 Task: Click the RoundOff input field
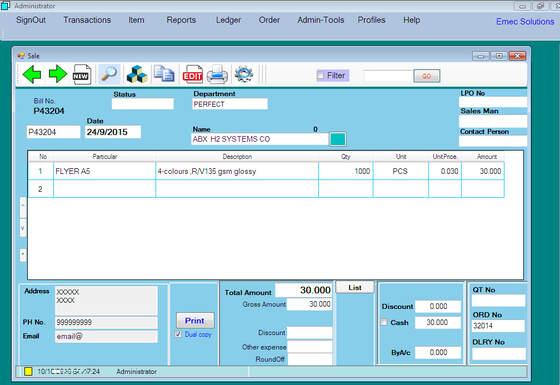[x=310, y=359]
